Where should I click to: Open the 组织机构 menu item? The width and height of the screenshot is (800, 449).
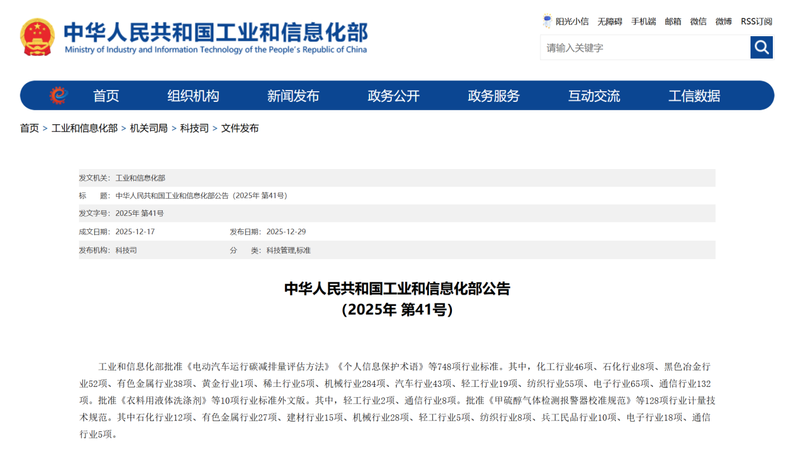(x=193, y=96)
